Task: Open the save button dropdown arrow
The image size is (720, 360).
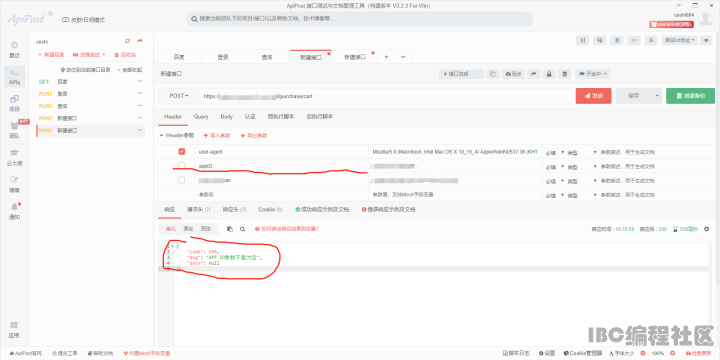Action: [657, 96]
